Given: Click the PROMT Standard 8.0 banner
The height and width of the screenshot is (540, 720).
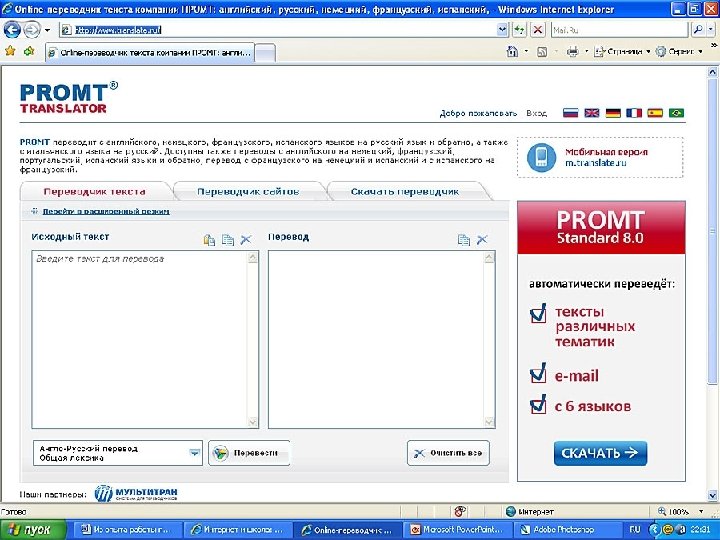Looking at the screenshot, I should coord(601,227).
